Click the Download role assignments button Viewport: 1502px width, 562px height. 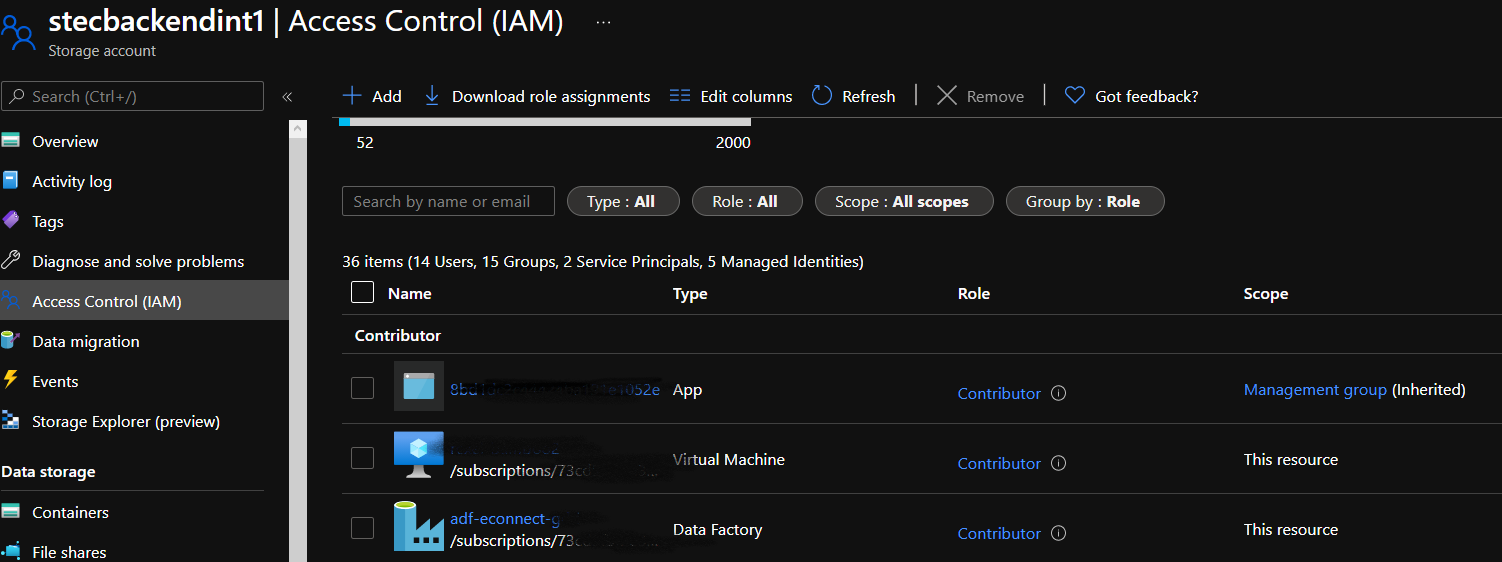click(537, 96)
